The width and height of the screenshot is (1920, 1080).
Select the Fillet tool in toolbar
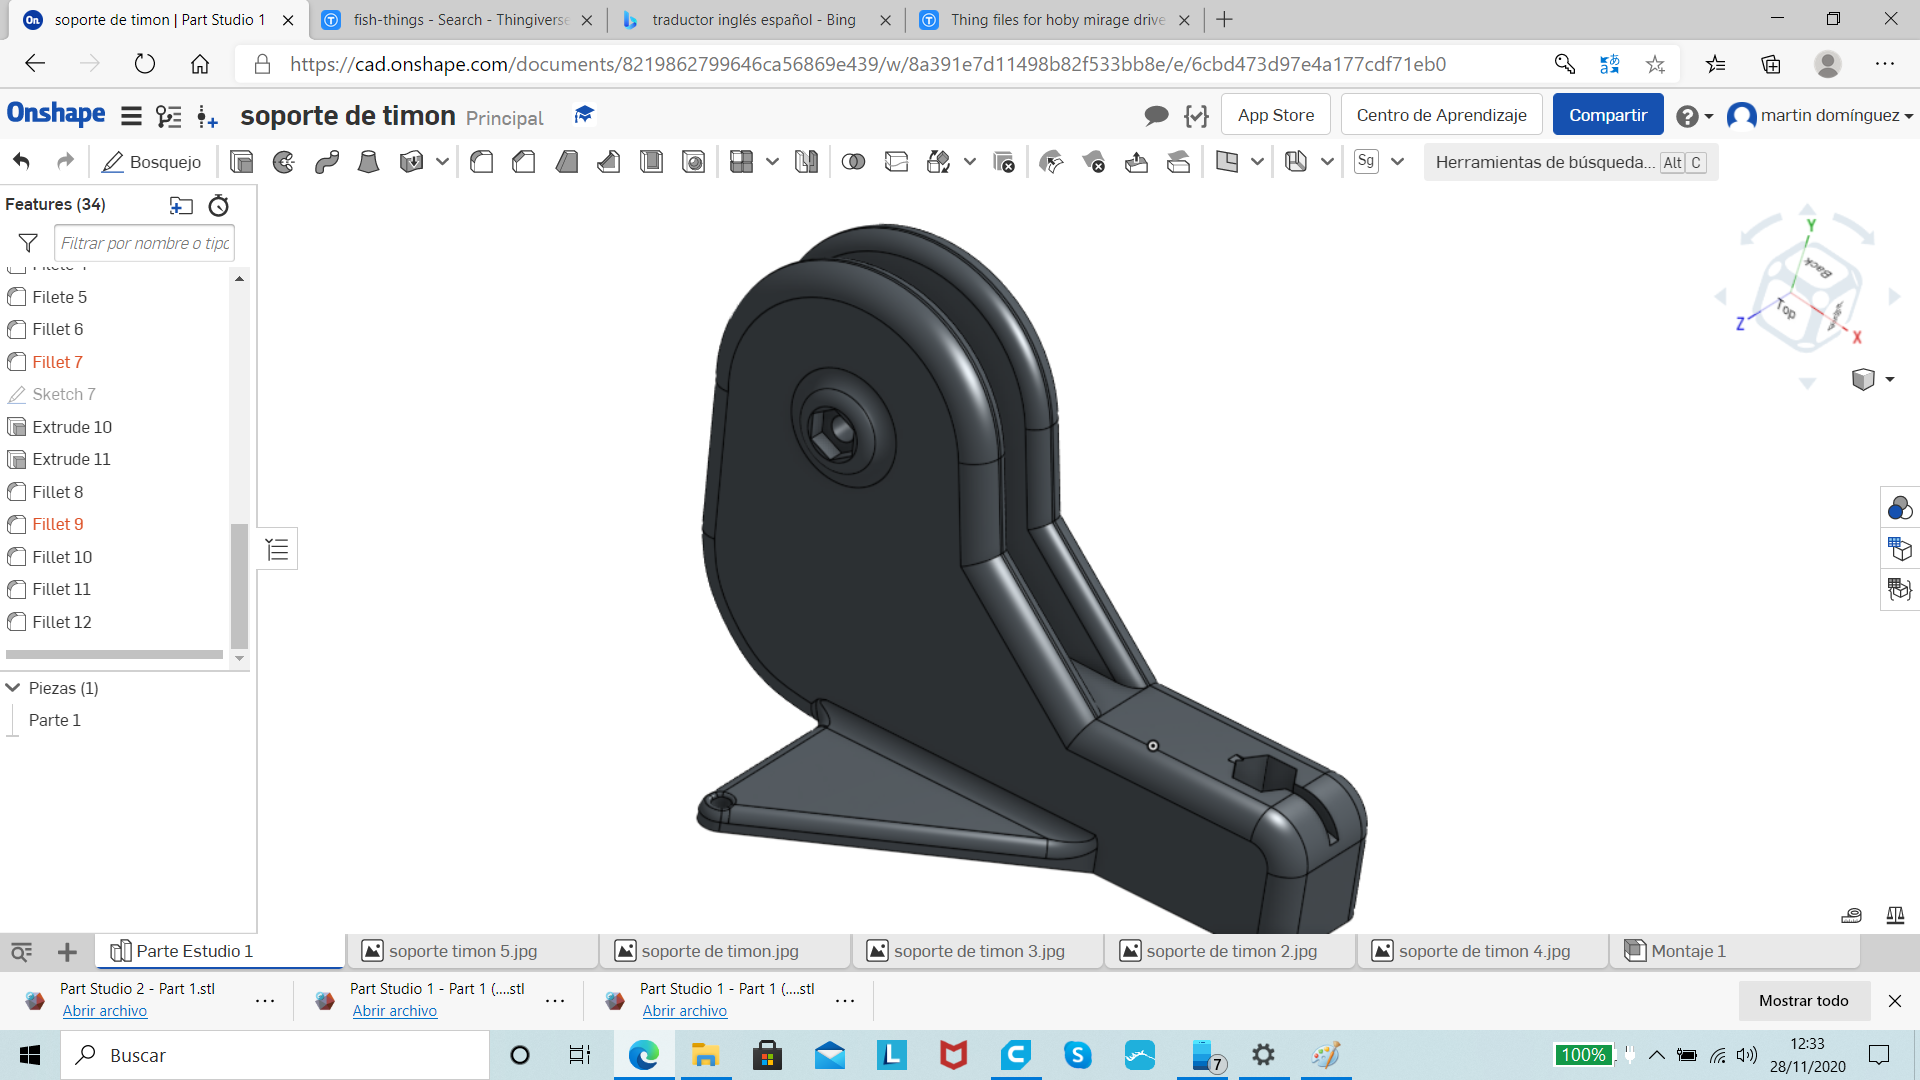point(481,162)
